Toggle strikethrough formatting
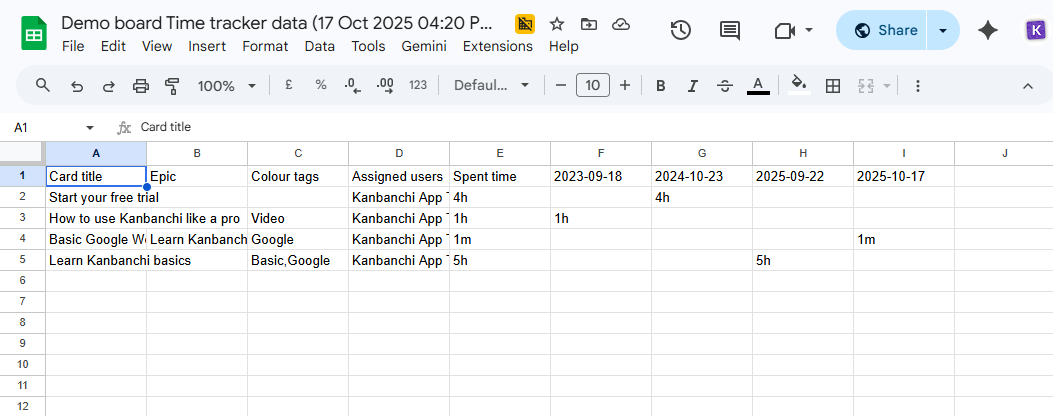 coord(725,85)
